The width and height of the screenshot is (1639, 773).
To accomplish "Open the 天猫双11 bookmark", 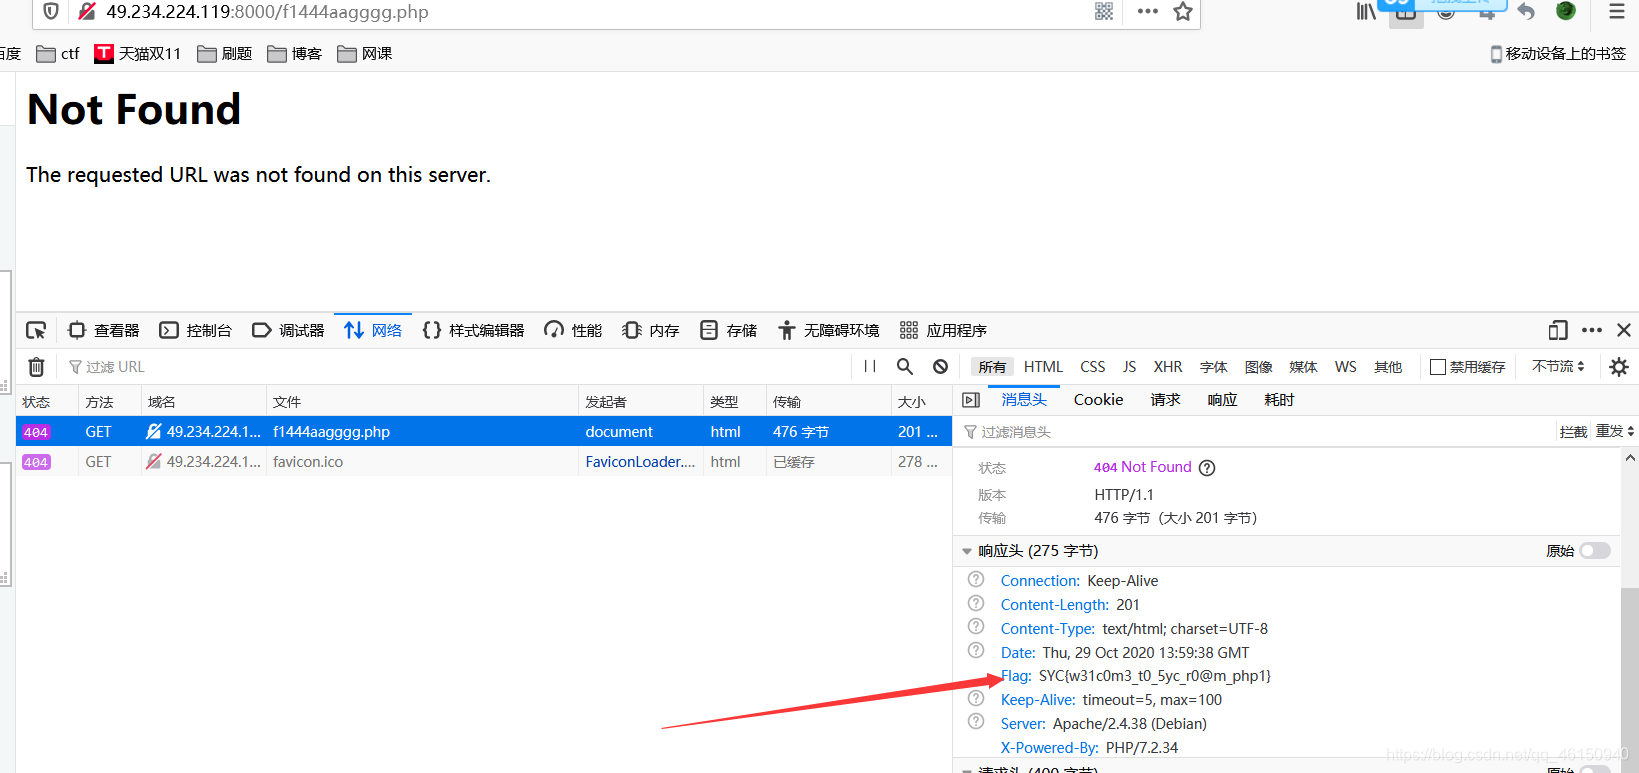I will 138,54.
